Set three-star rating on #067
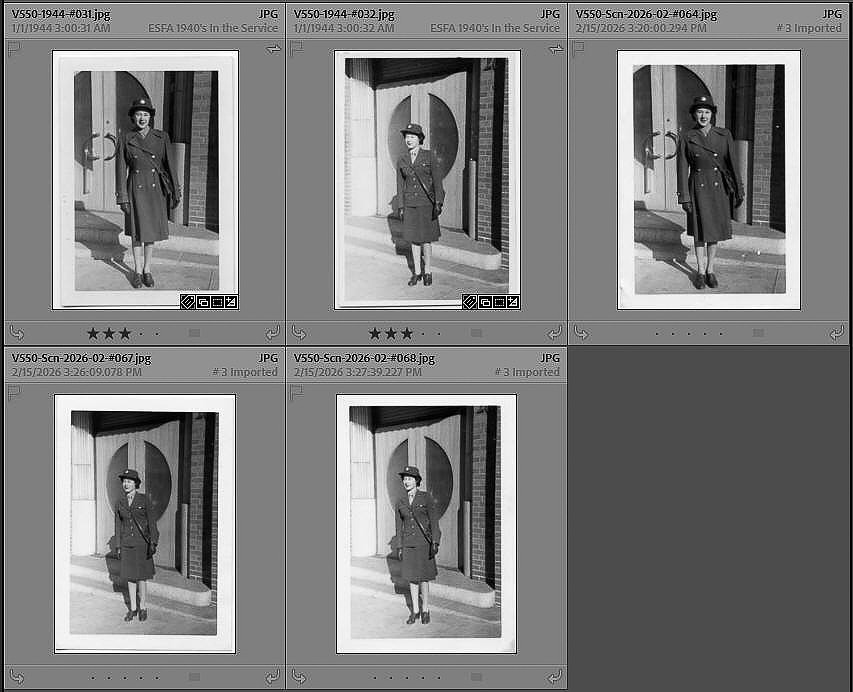The image size is (853, 692). pyautogui.click(x=125, y=677)
